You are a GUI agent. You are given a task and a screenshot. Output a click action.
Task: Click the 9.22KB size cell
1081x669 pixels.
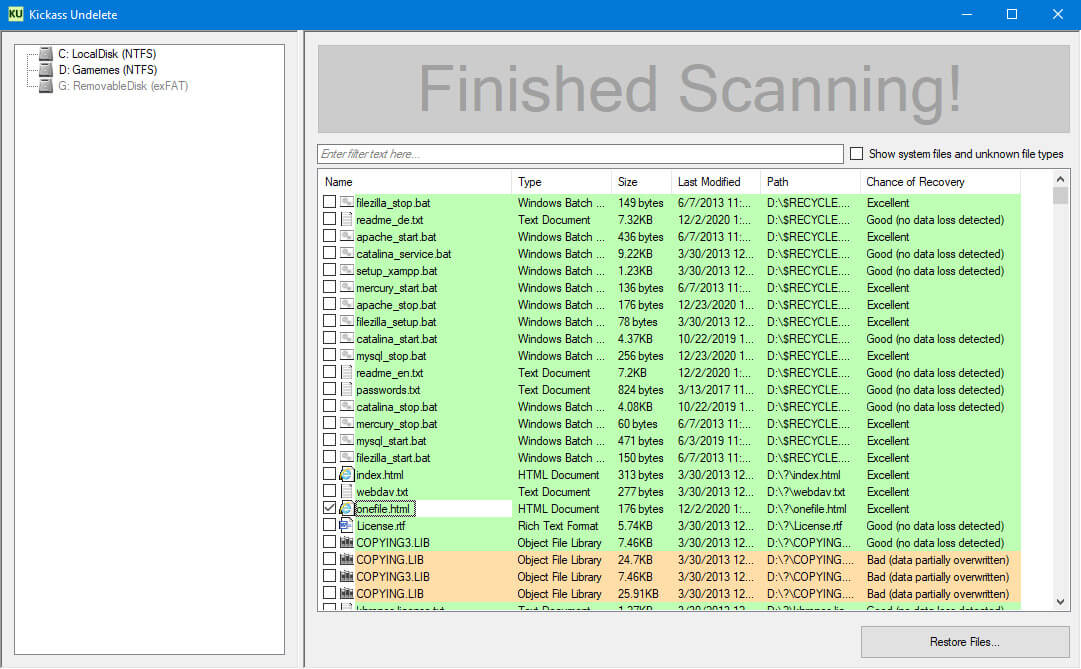635,254
